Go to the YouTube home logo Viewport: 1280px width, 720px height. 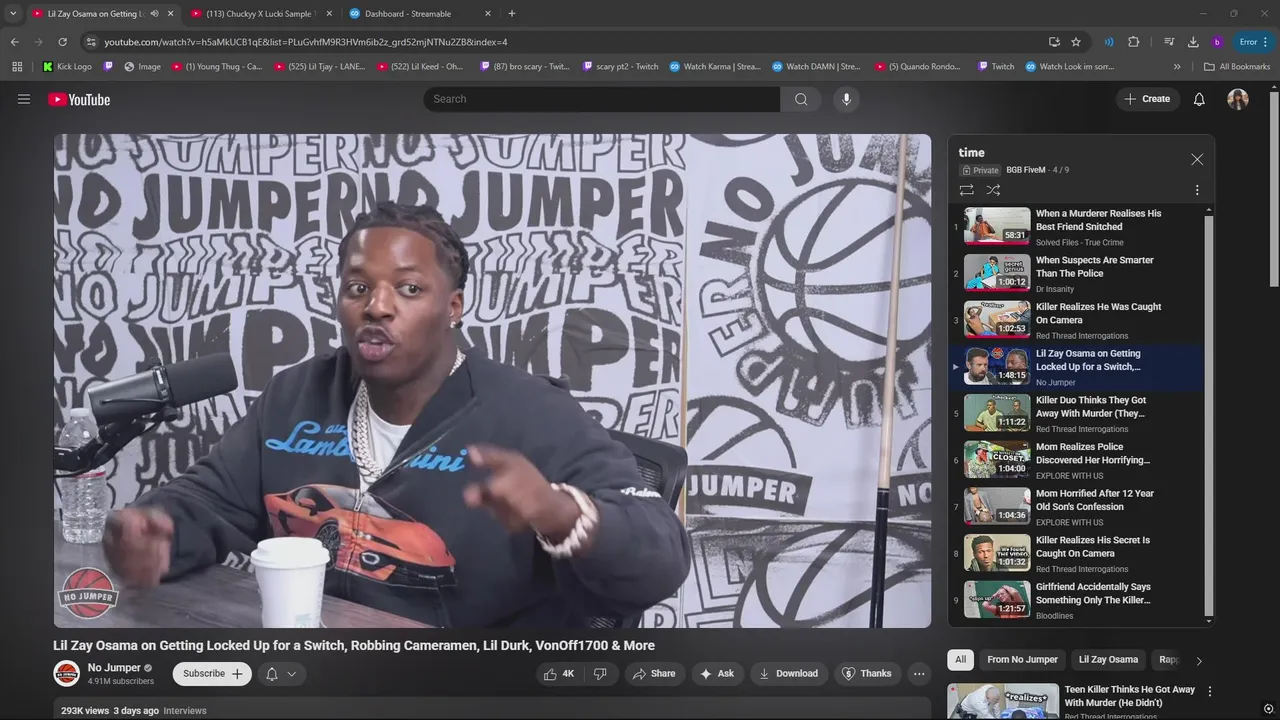coord(79,99)
